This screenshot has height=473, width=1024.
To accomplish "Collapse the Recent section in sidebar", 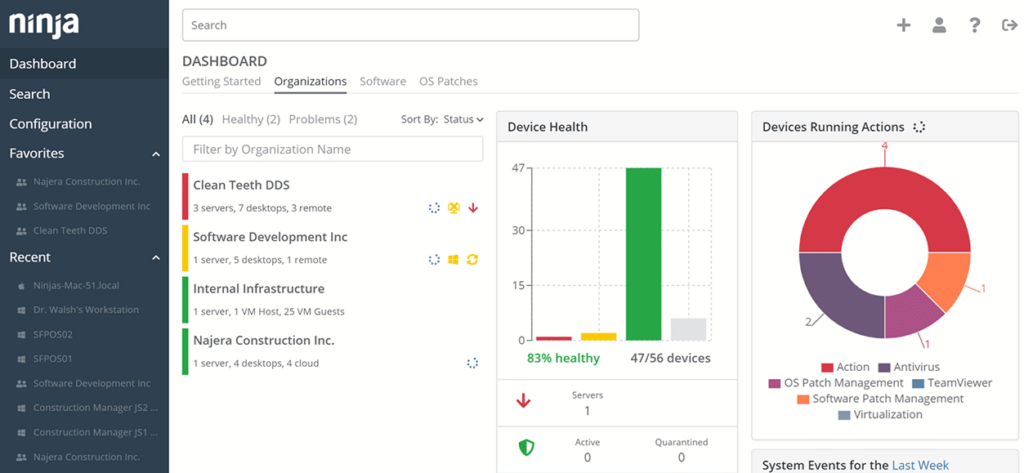I will pos(156,258).
